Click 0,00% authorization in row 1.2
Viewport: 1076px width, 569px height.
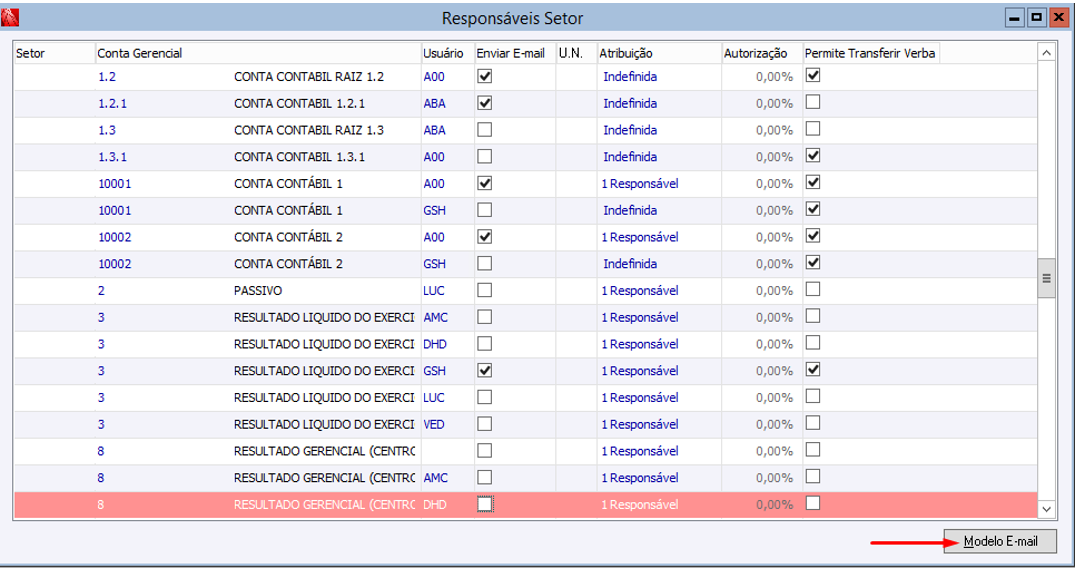point(775,77)
